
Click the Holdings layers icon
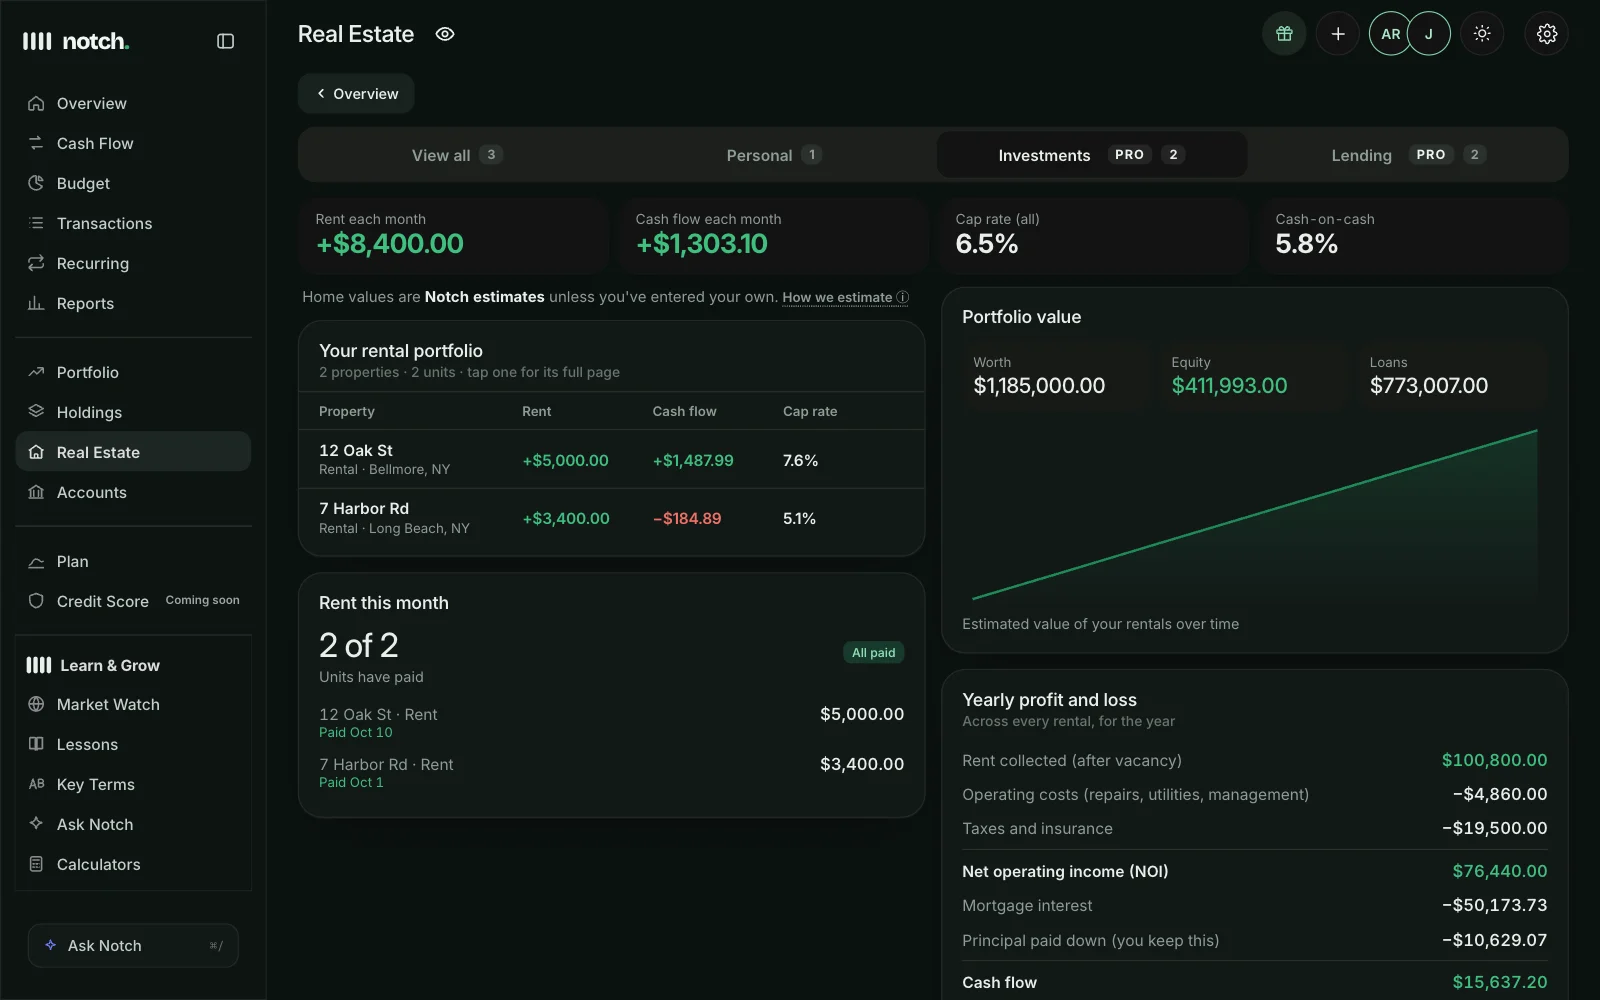tap(36, 412)
